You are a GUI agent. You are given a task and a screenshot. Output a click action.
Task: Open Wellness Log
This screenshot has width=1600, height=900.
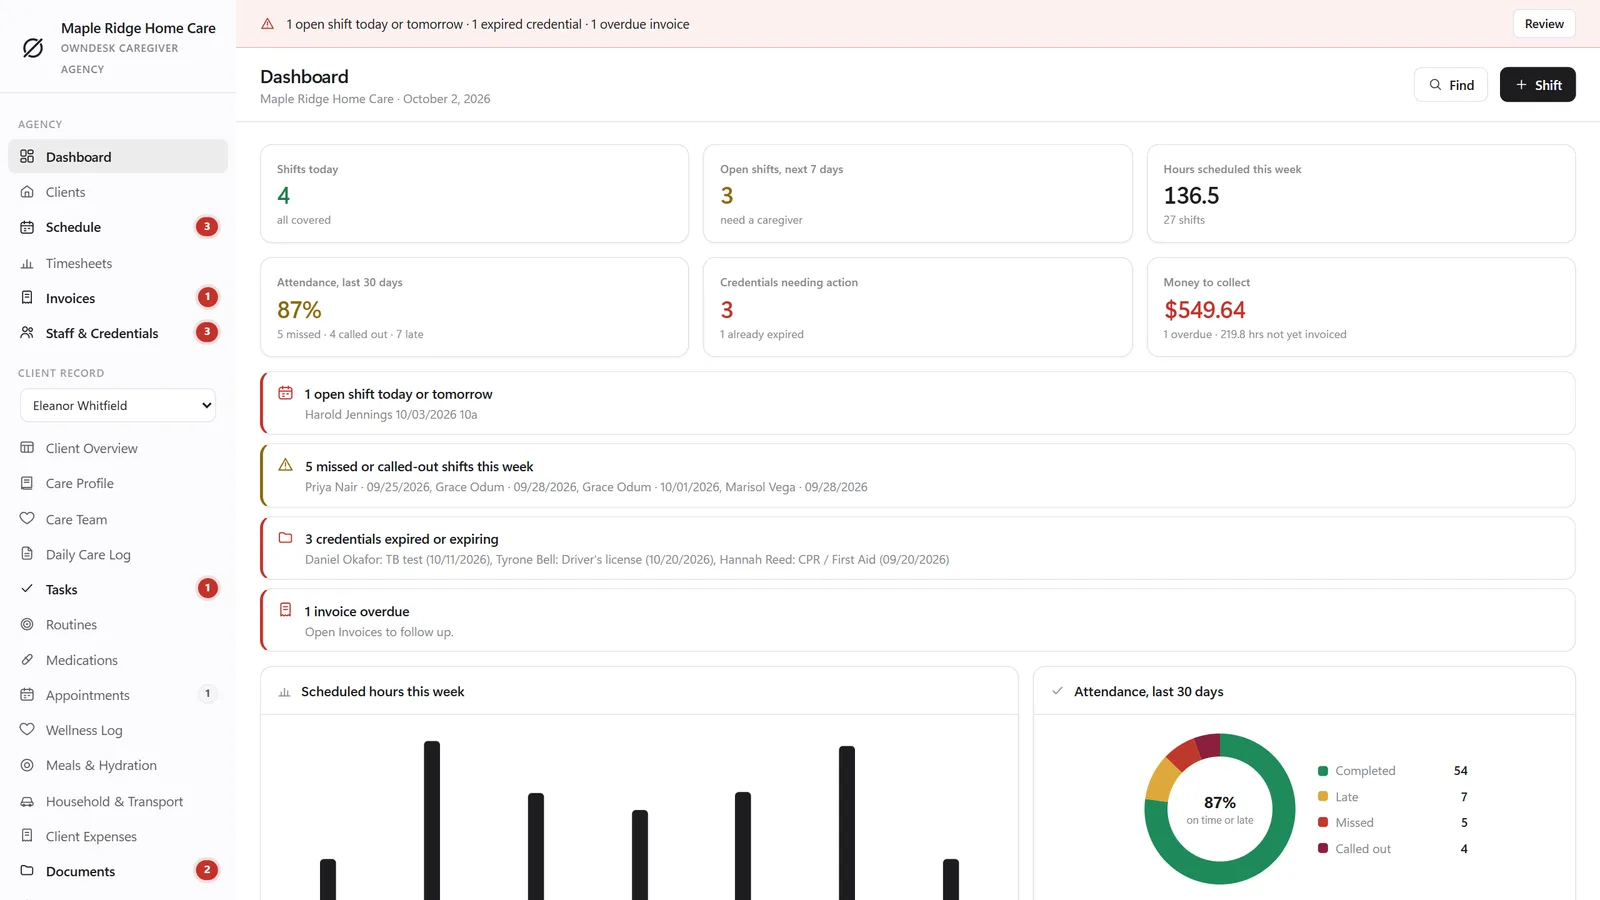pos(118,730)
